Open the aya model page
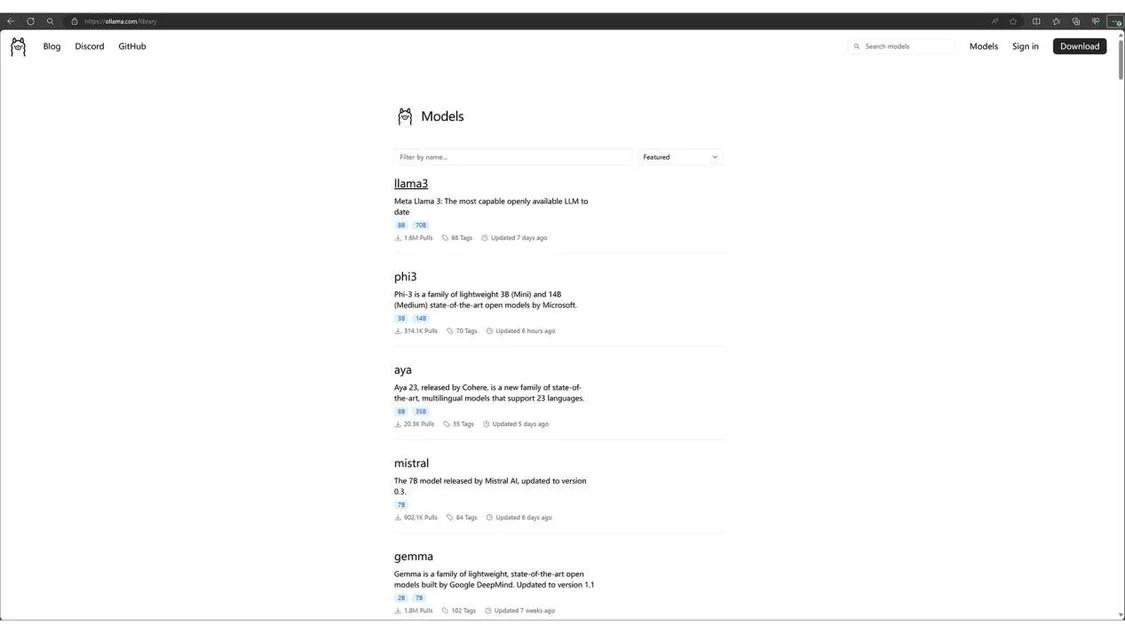Image resolution: width=1125 pixels, height=633 pixels. pyautogui.click(x=403, y=370)
